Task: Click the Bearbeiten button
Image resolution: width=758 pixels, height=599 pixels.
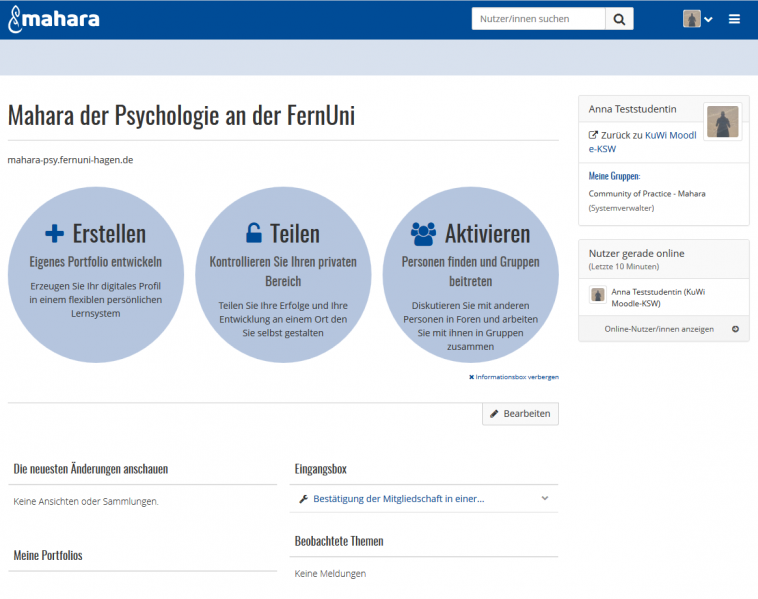Action: click(x=520, y=414)
